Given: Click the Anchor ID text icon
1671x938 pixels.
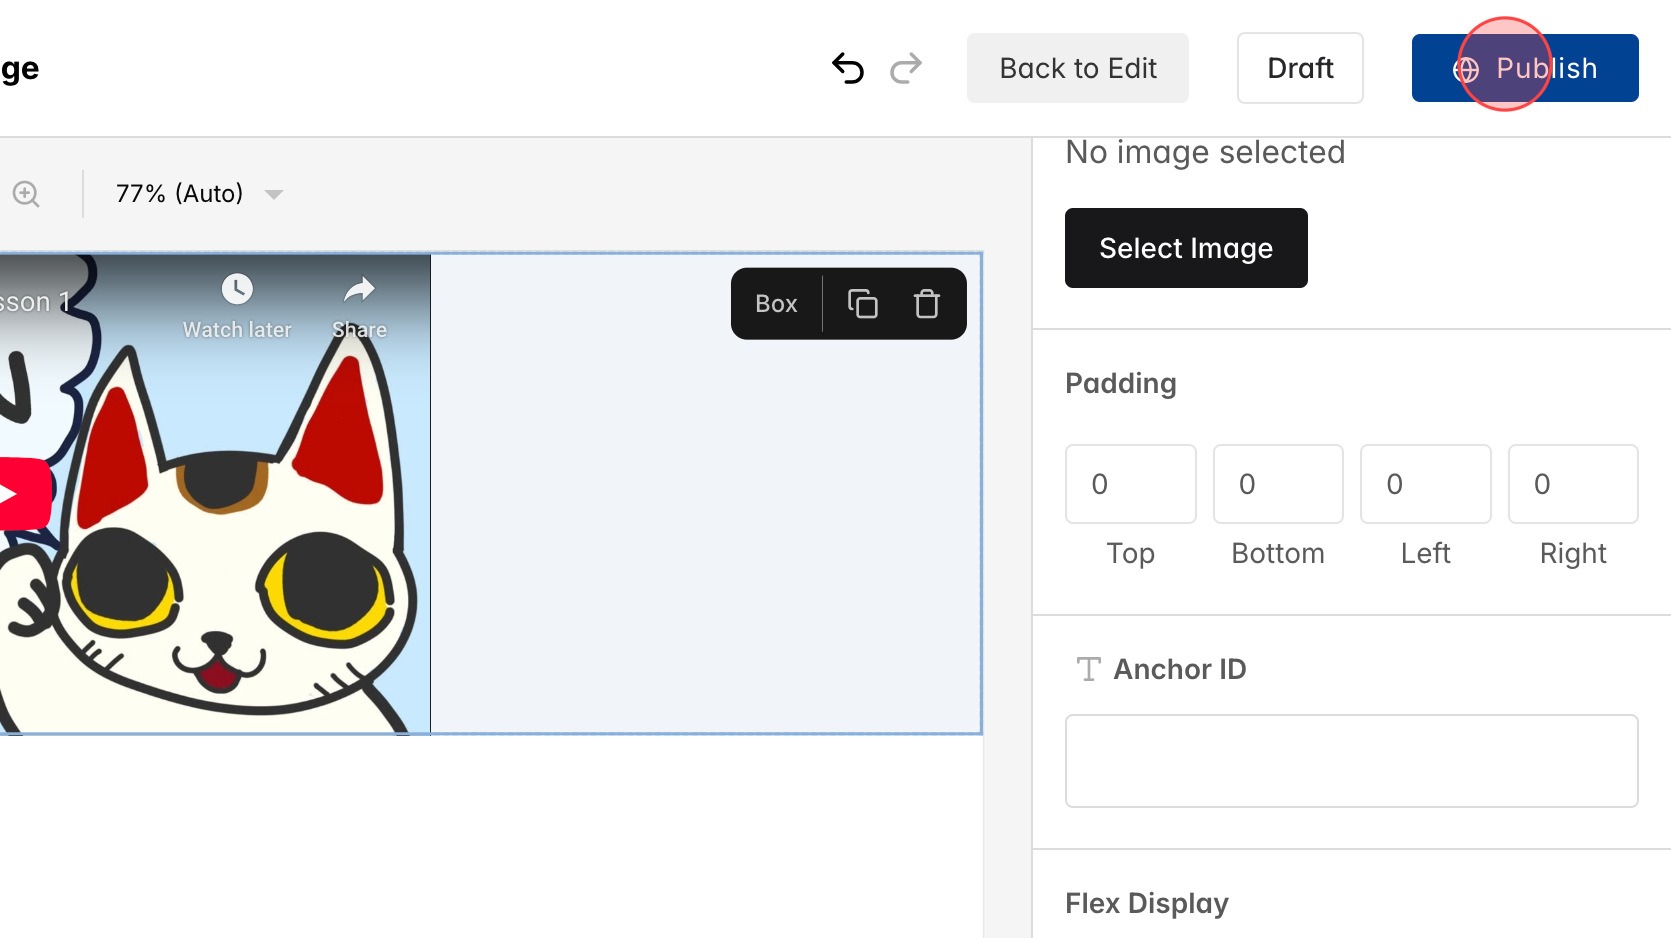Looking at the screenshot, I should pos(1087,669).
